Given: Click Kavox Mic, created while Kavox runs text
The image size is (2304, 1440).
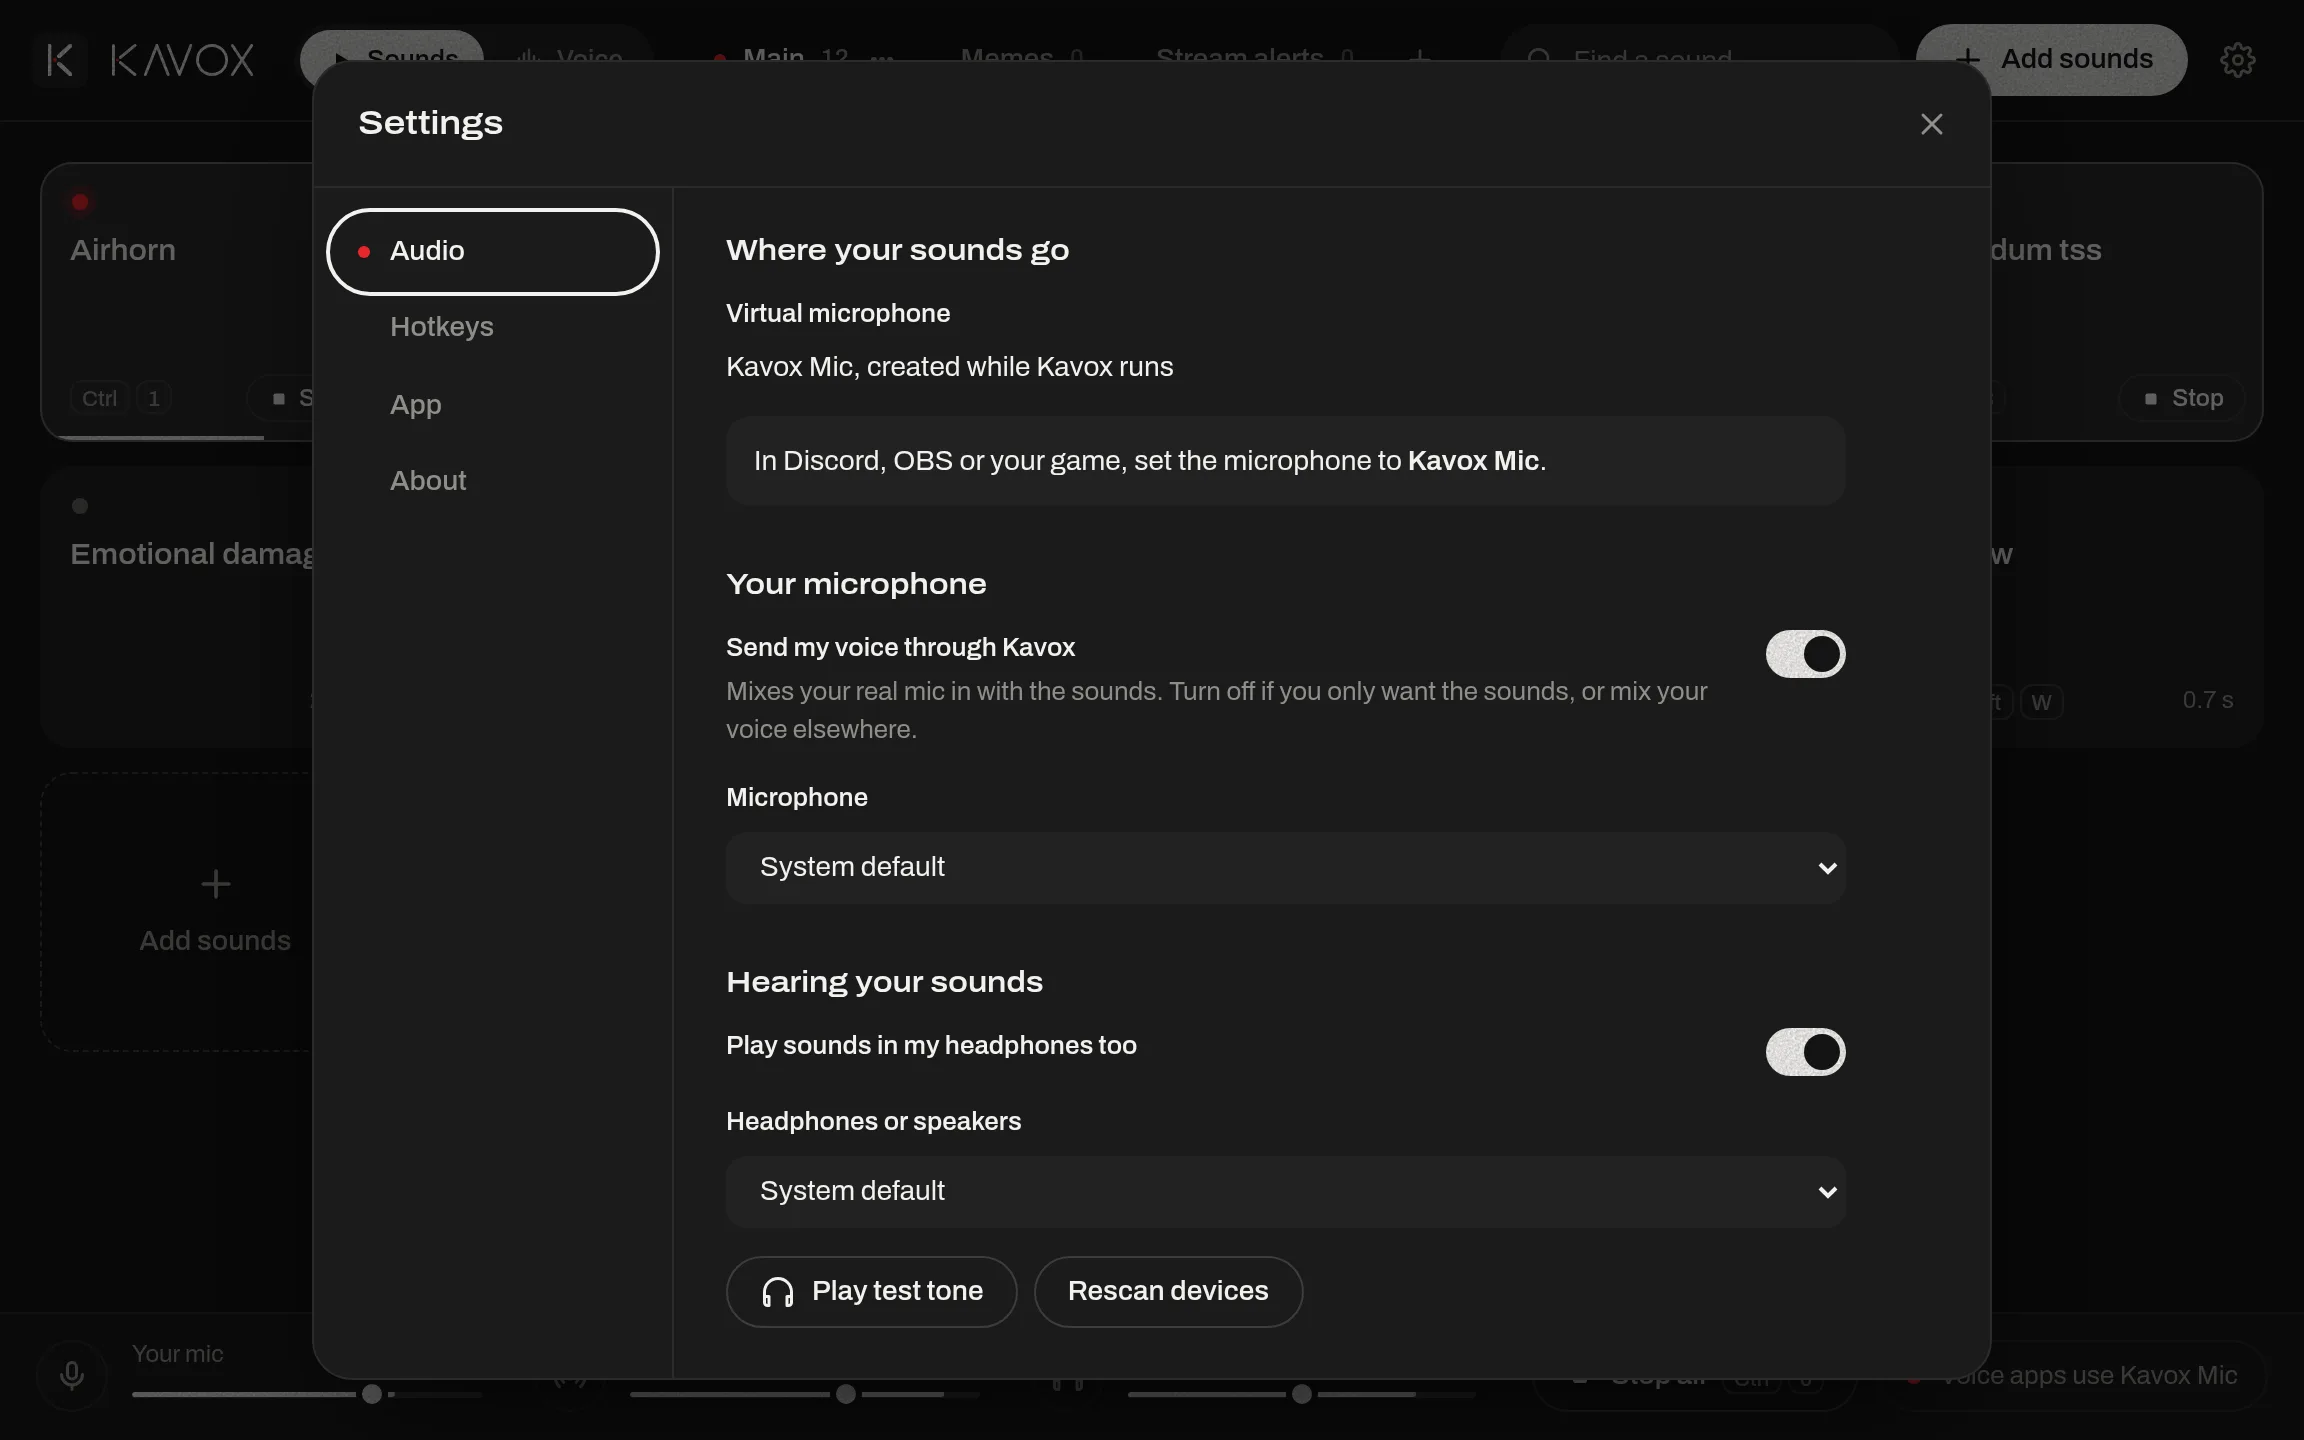Looking at the screenshot, I should coord(949,367).
